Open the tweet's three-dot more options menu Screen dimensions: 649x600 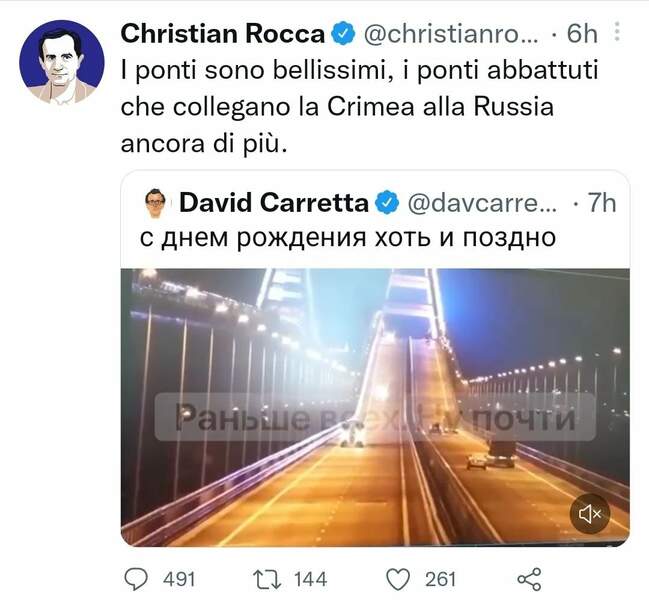pyautogui.click(x=617, y=32)
